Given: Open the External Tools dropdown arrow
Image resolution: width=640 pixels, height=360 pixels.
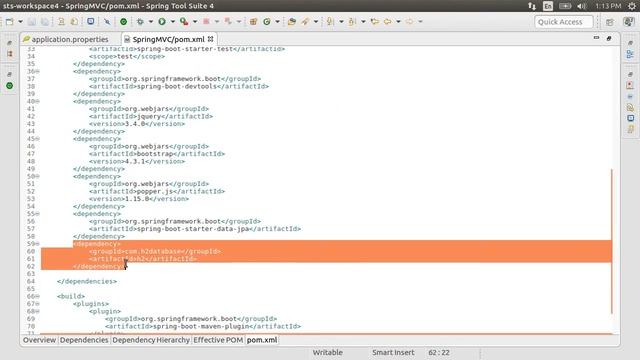Looking at the screenshot, I should 195,22.
